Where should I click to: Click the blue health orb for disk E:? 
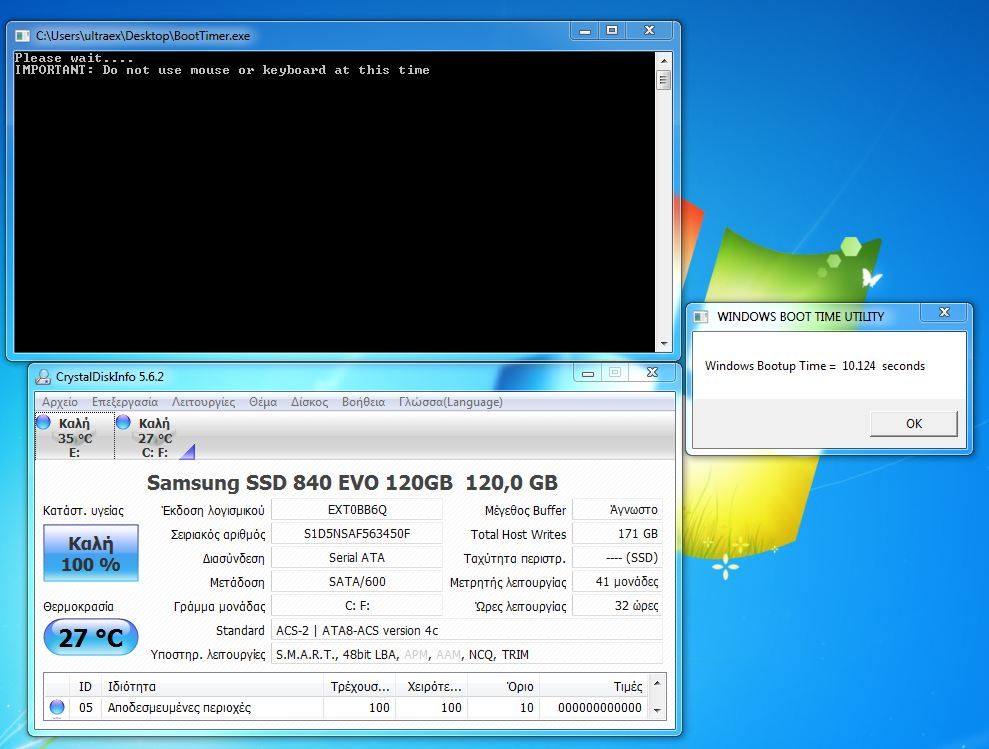pyautogui.click(x=44, y=422)
